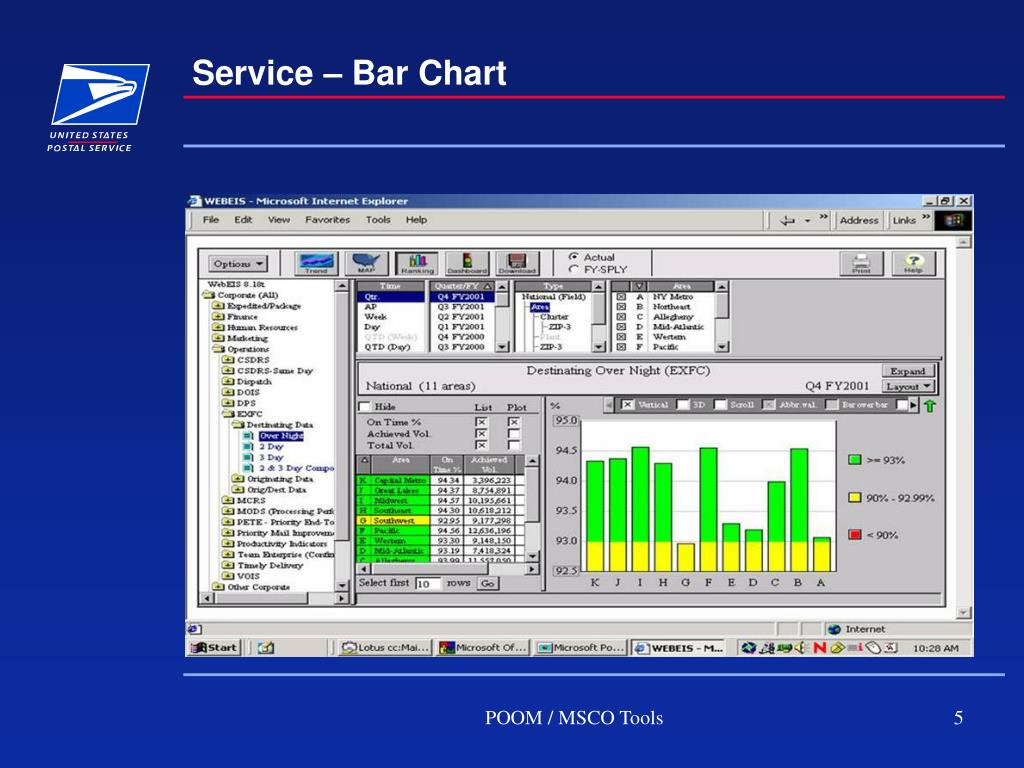
Task: Switch to the MAP view
Action: coord(366,264)
